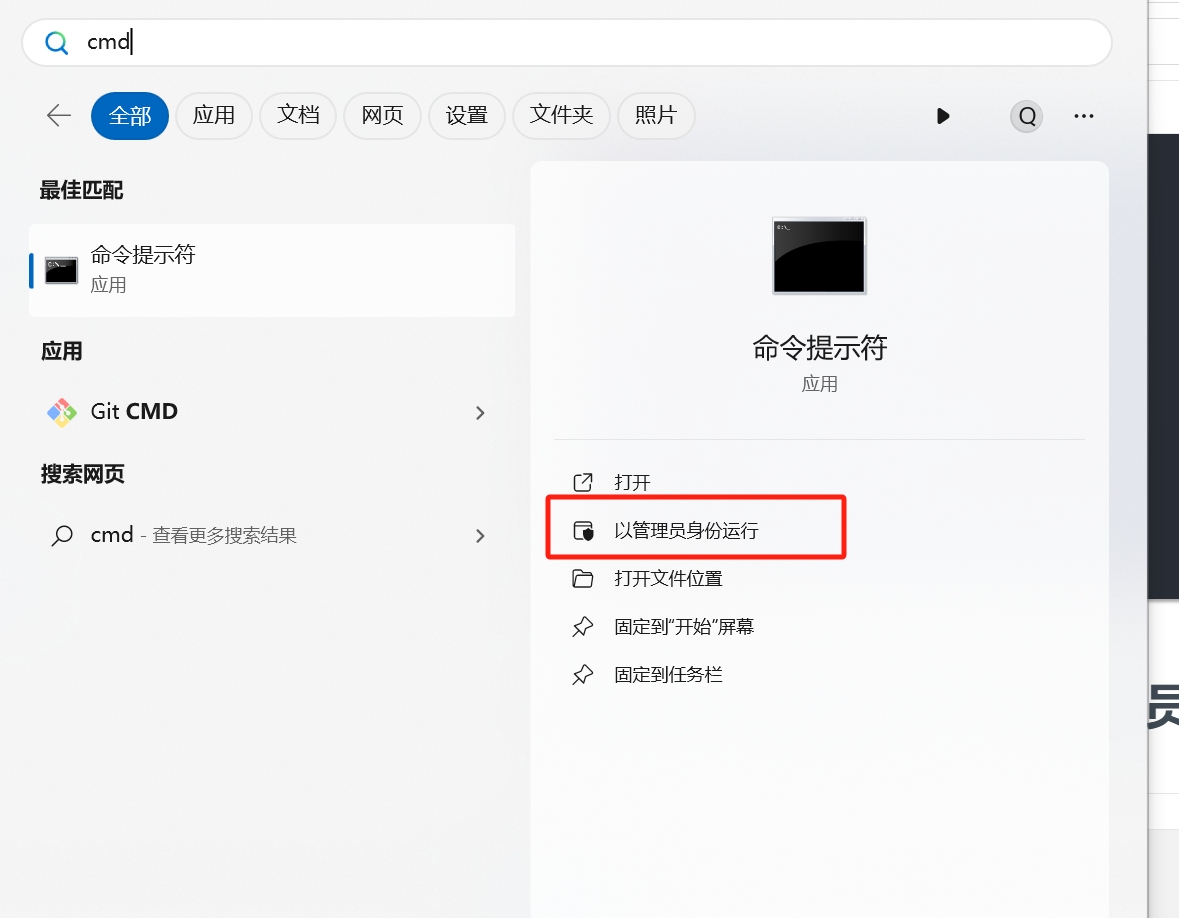The width and height of the screenshot is (1179, 918).
Task: Click the search magnifier icon in search box
Action: coord(57,43)
